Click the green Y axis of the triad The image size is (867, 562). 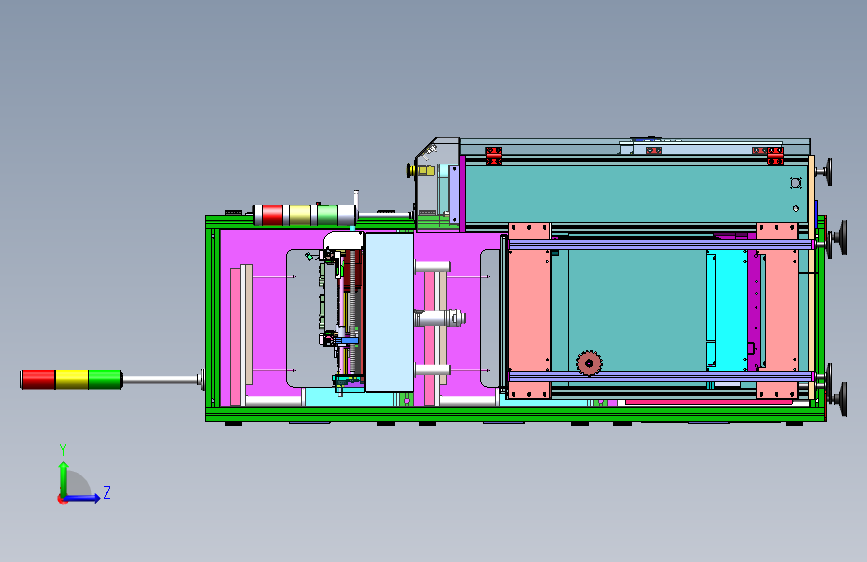tap(63, 479)
